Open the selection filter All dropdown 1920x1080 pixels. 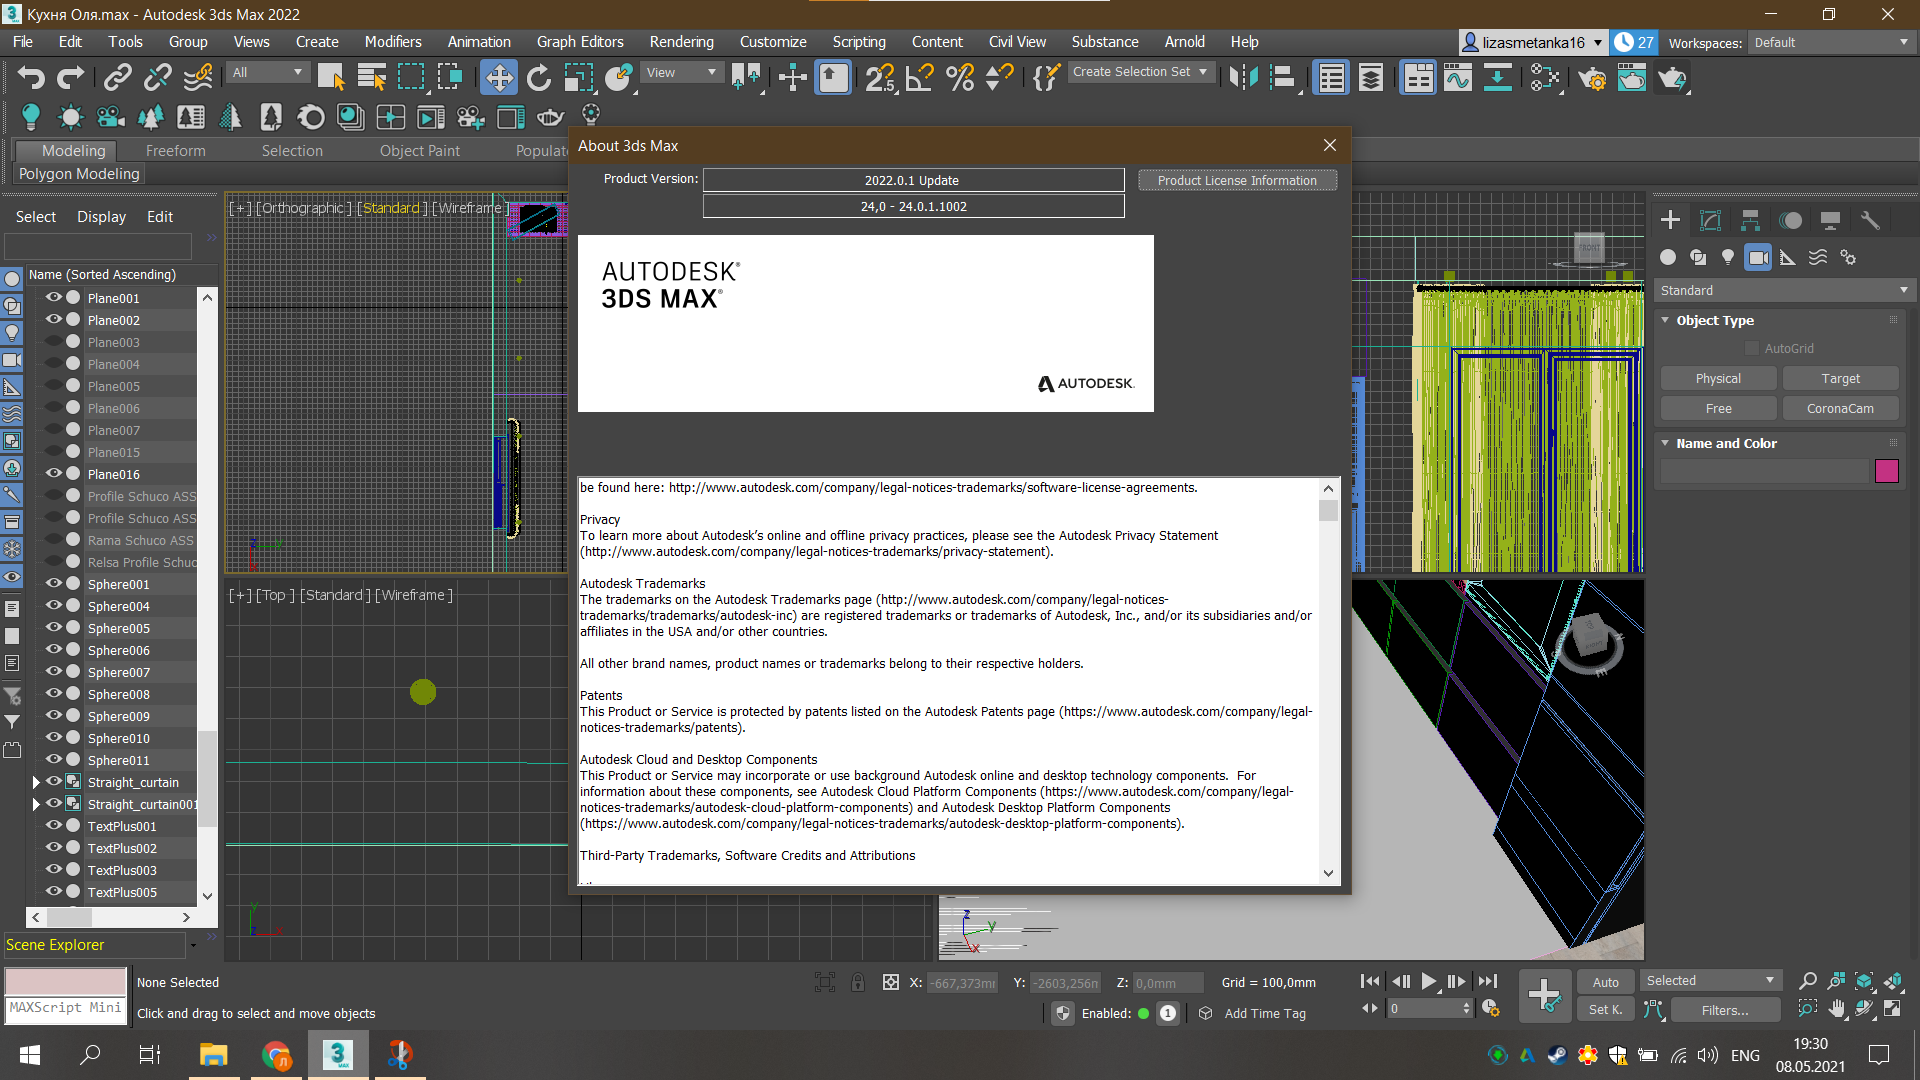[267, 72]
